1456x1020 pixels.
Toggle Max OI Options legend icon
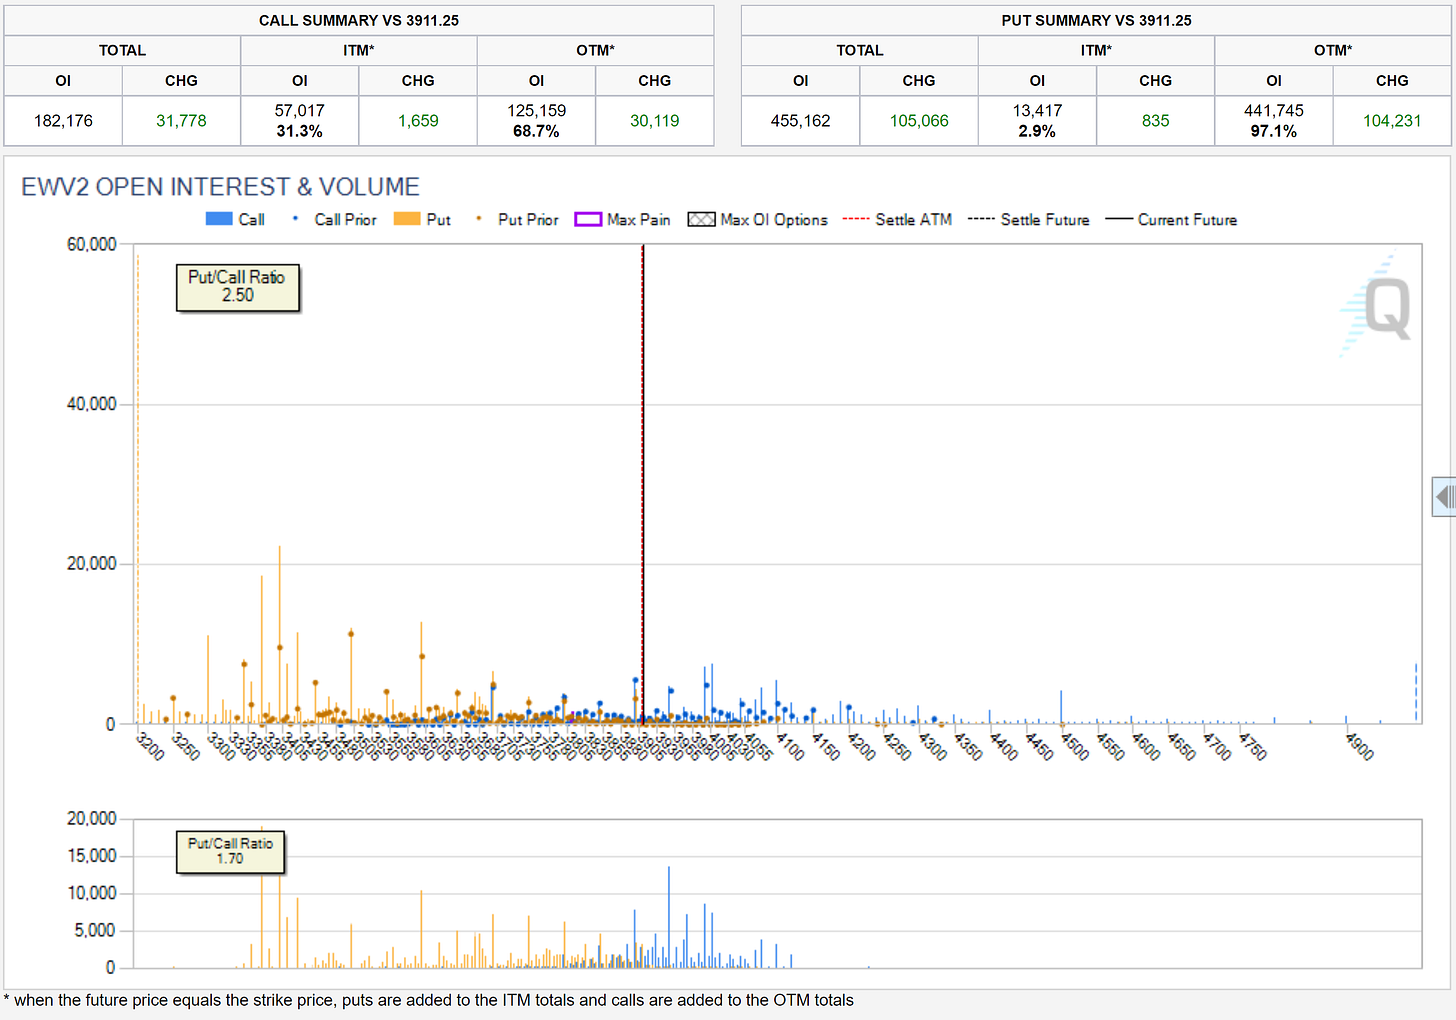coord(701,219)
